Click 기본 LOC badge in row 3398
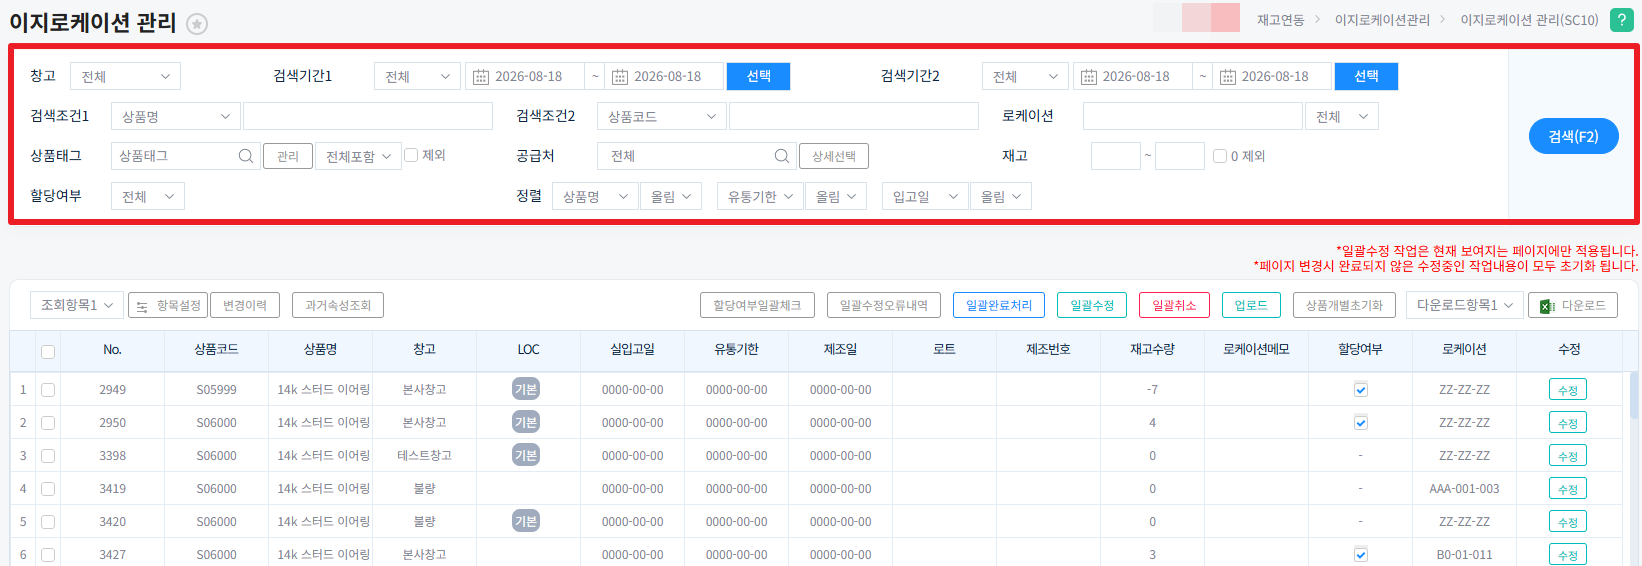This screenshot has height=566, width=1642. point(526,455)
